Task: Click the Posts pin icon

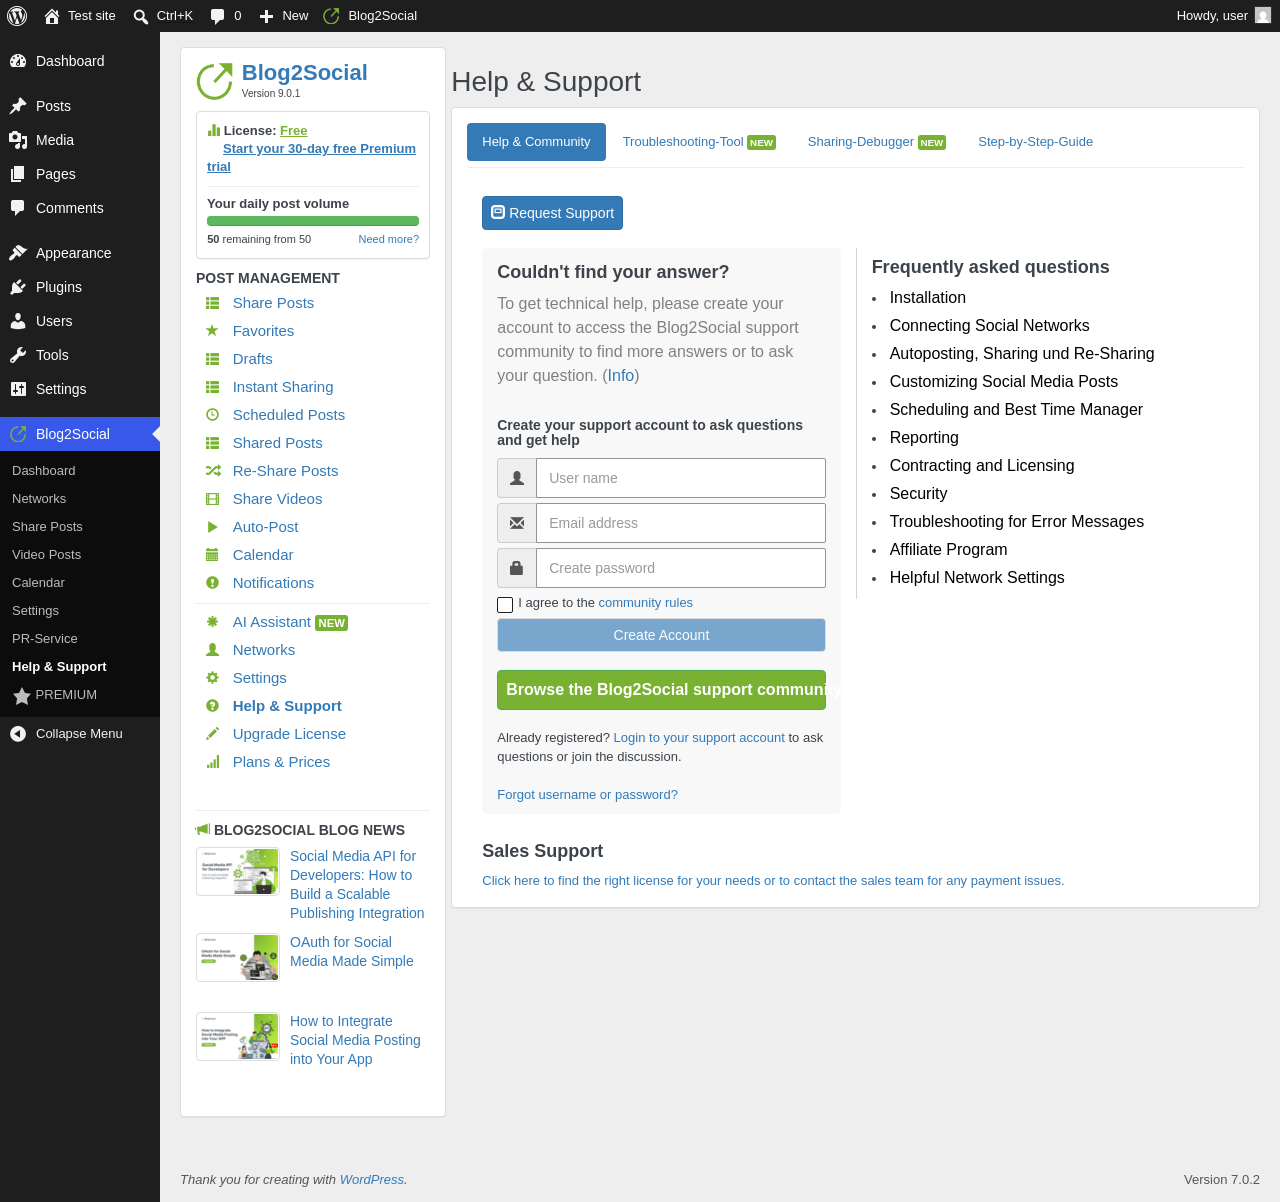Action: (x=18, y=106)
